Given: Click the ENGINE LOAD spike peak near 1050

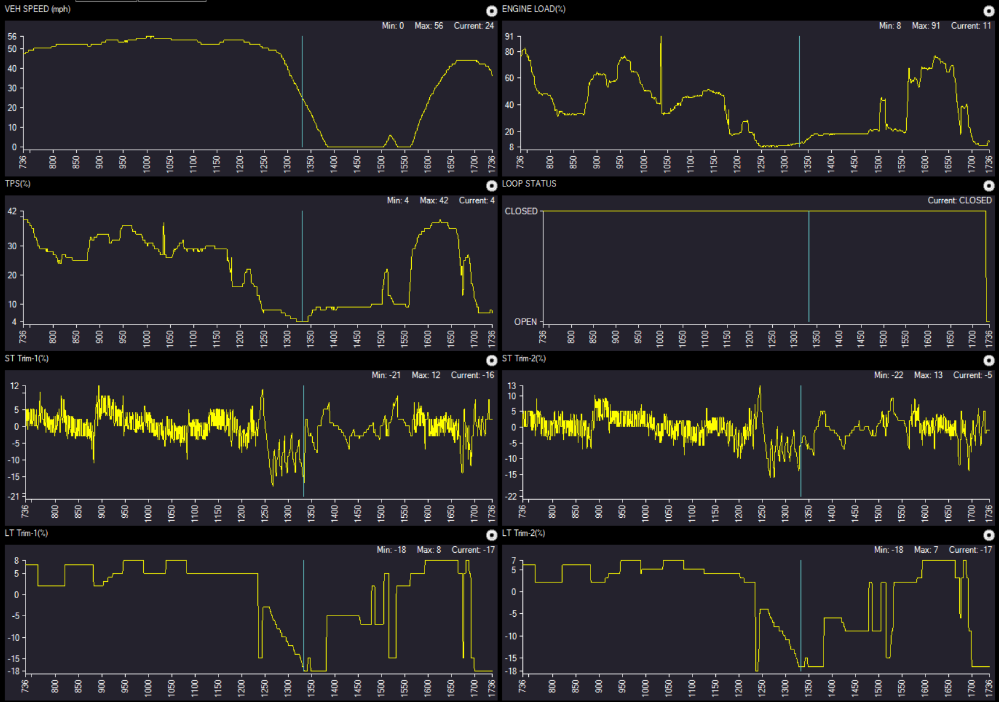Looking at the screenshot, I should tap(661, 40).
